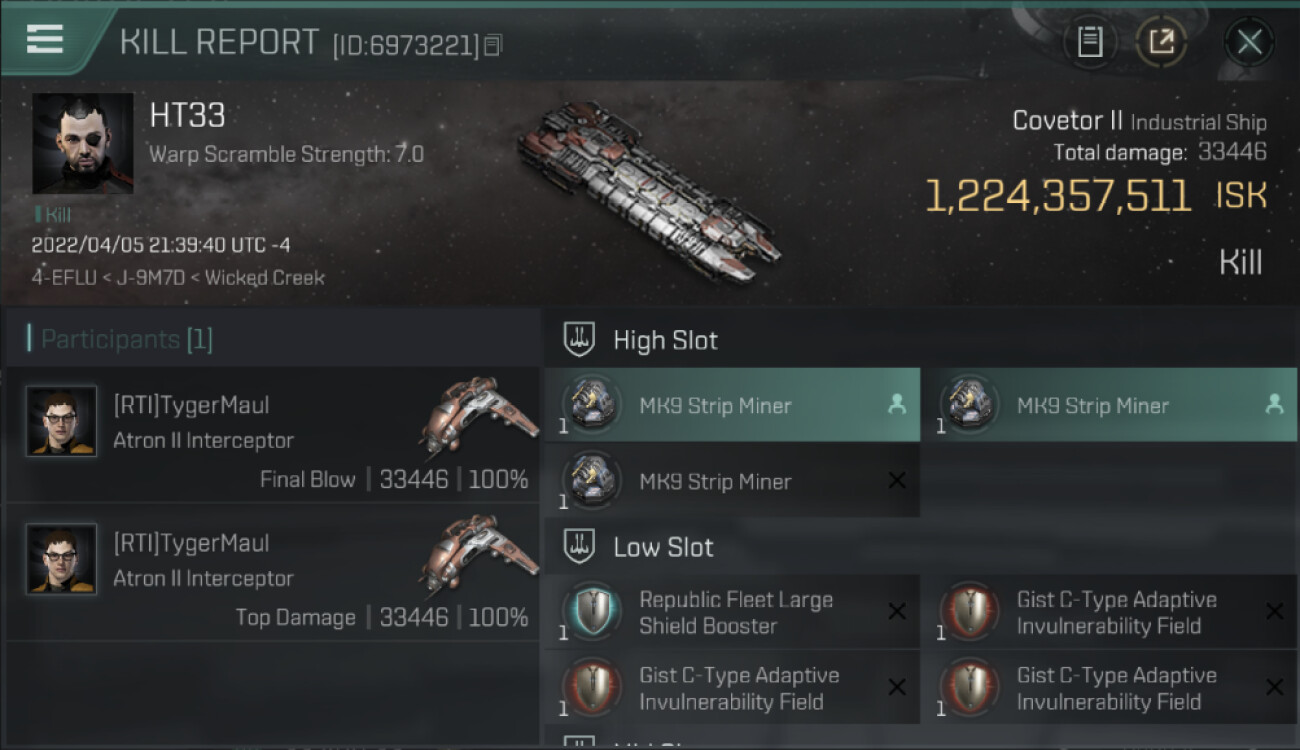Close the kill report window
Screen dimensions: 1300x750
coord(1249,42)
